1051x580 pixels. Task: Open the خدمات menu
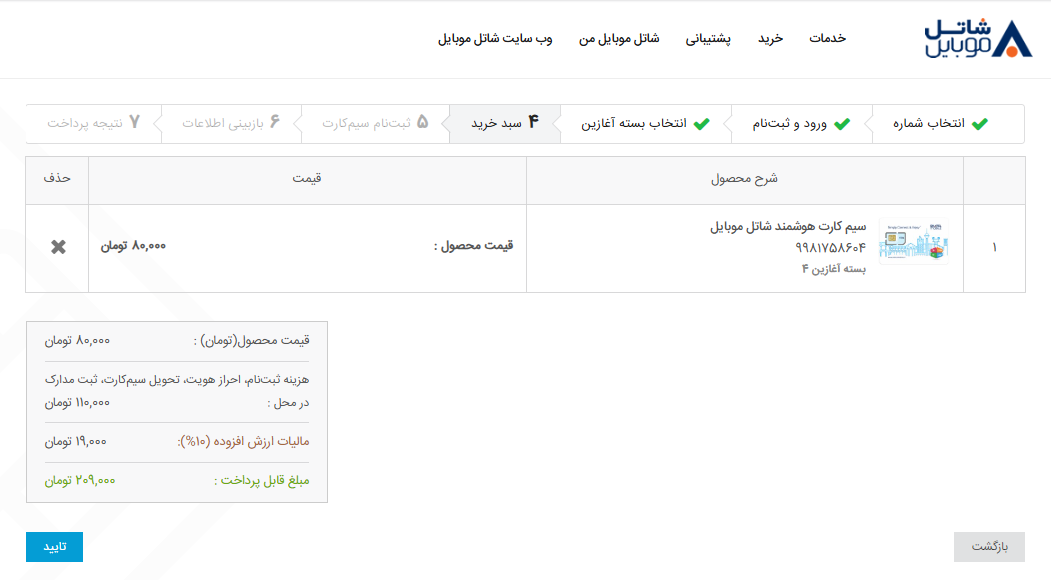827,38
